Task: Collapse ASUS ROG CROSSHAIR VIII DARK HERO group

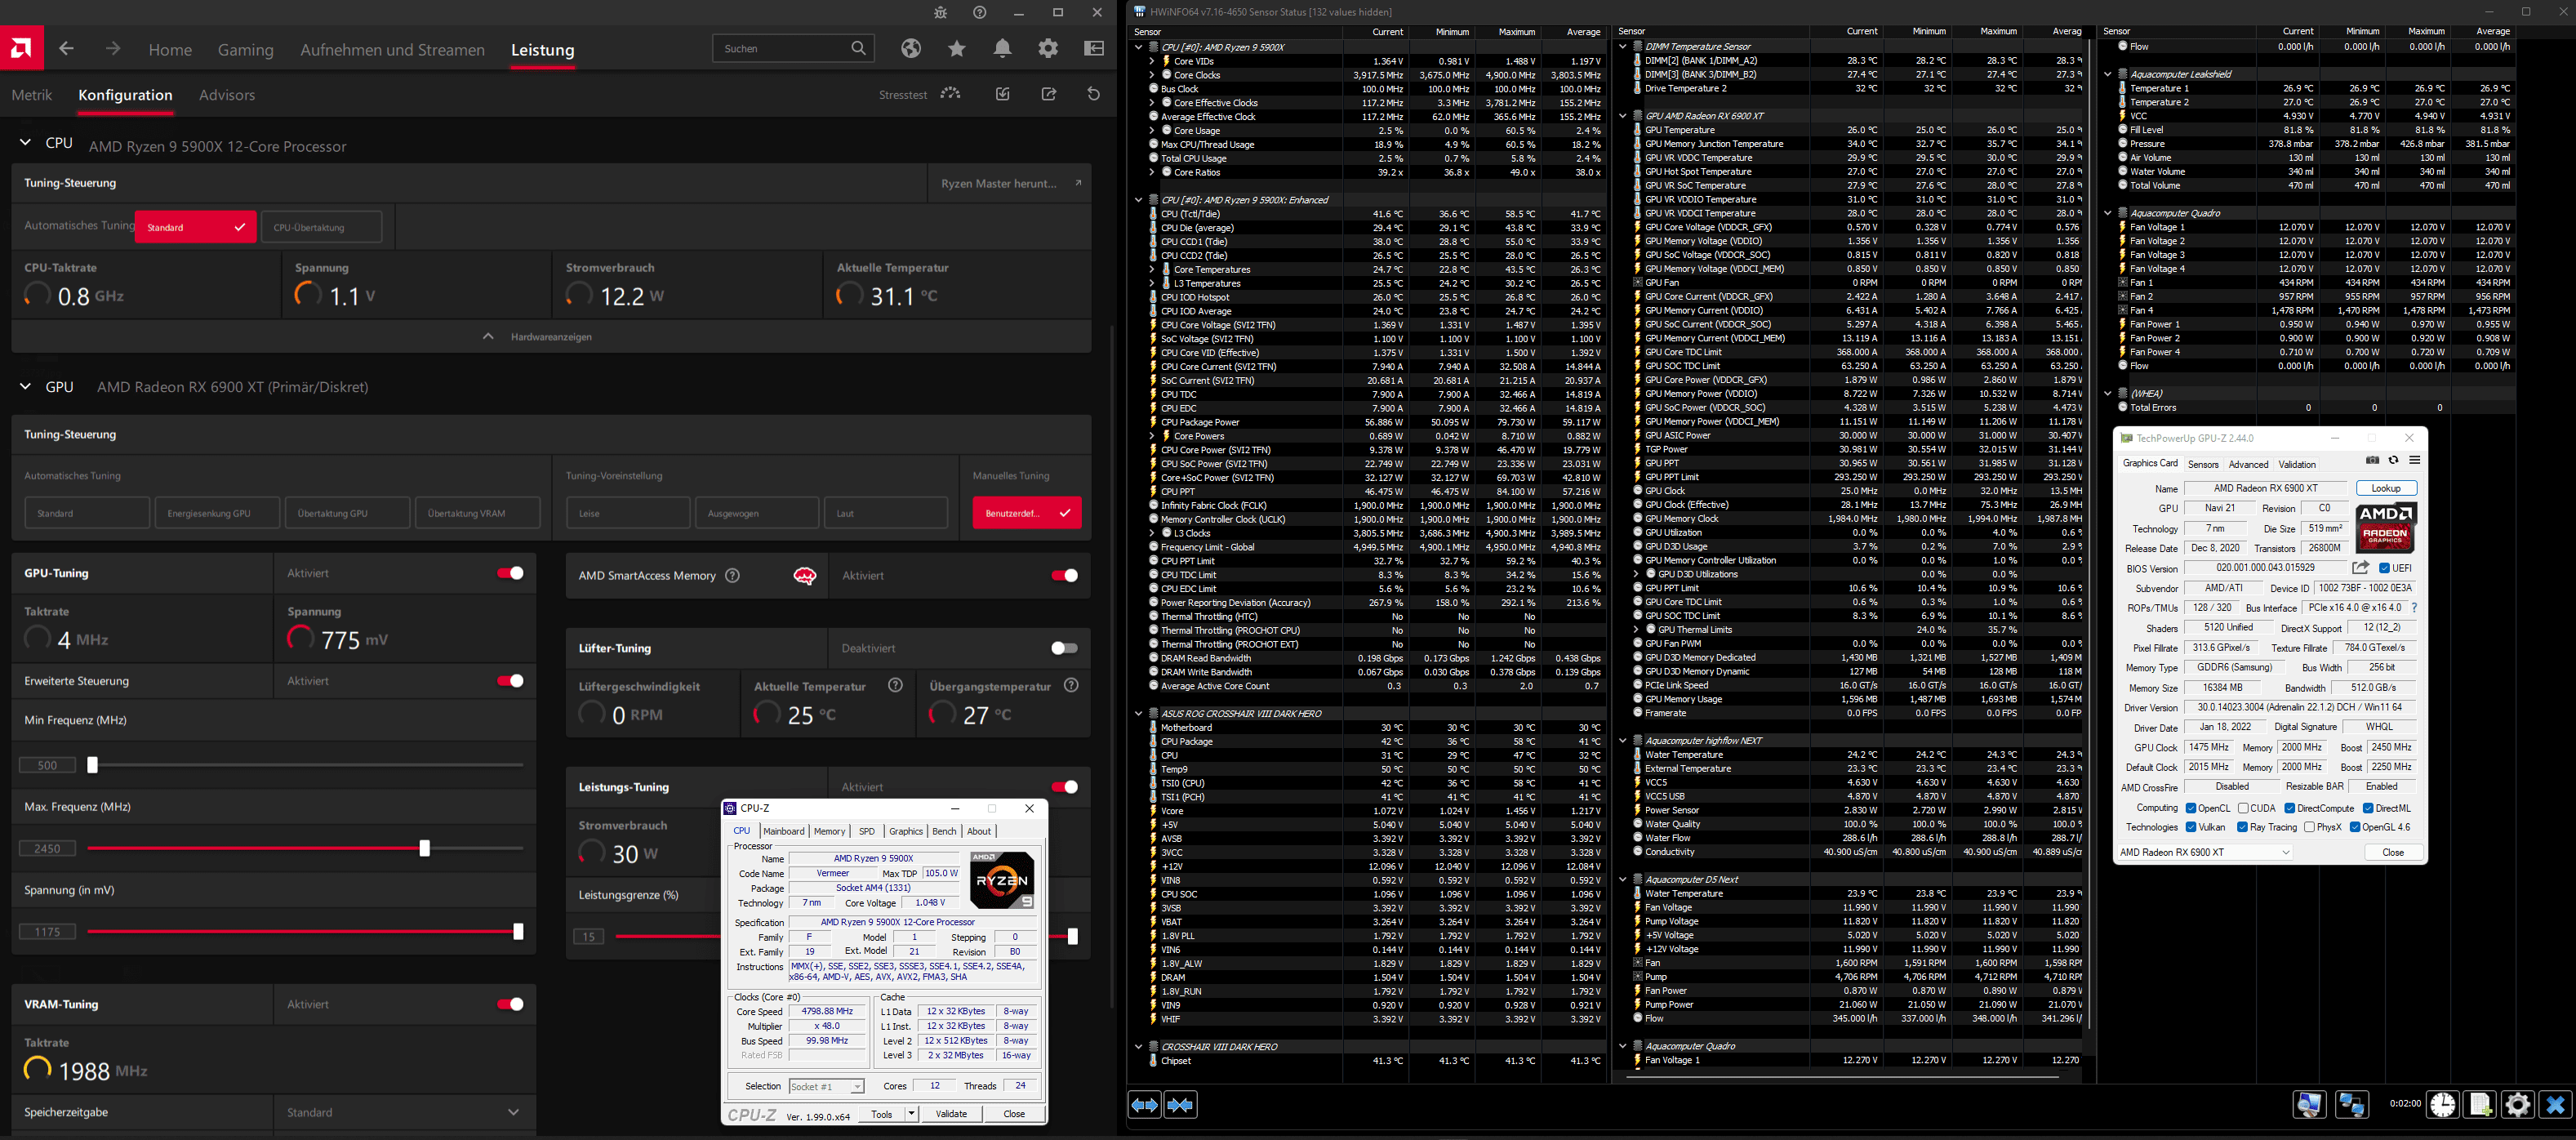Action: 1138,713
